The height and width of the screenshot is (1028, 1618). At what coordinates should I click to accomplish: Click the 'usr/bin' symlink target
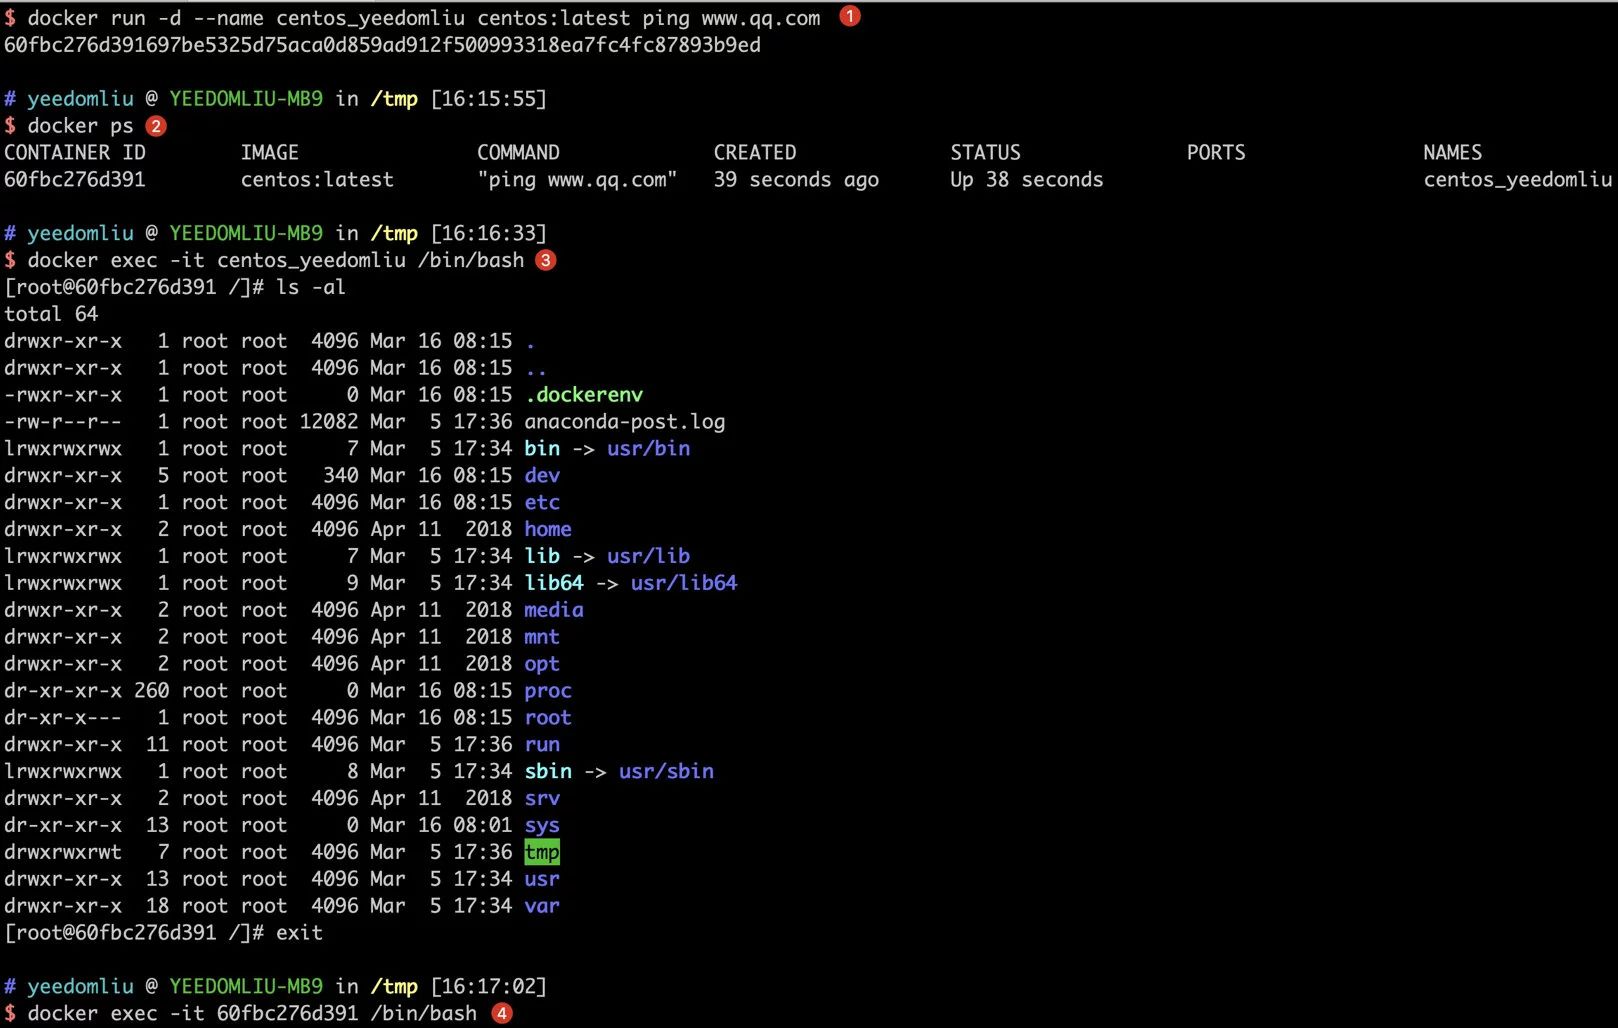tap(648, 449)
